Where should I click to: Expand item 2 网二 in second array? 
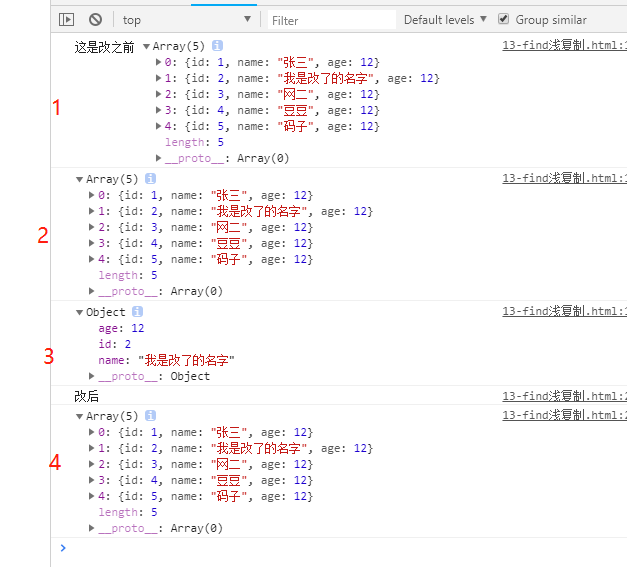[92, 227]
